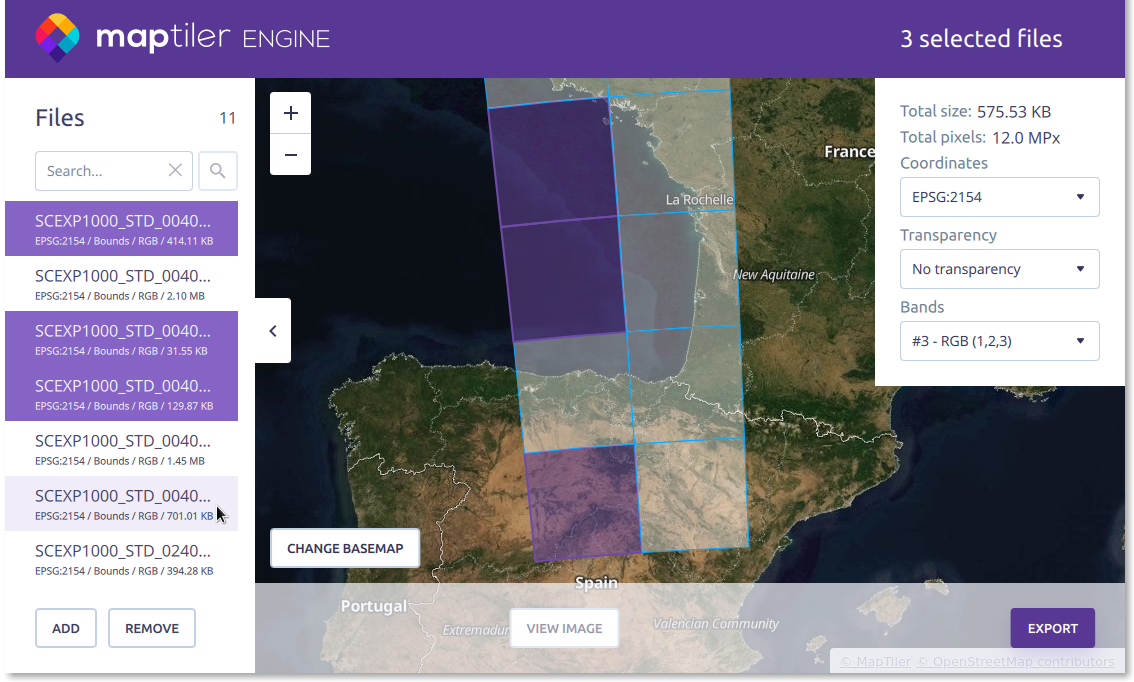Collapse the Files sidebar panel
This screenshot has height=682, width=1134.
(273, 330)
